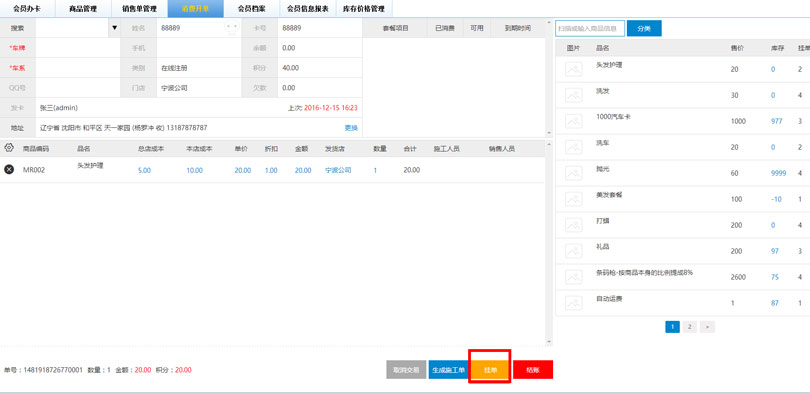Edit the 本店成本 value 10.00

click(x=195, y=170)
